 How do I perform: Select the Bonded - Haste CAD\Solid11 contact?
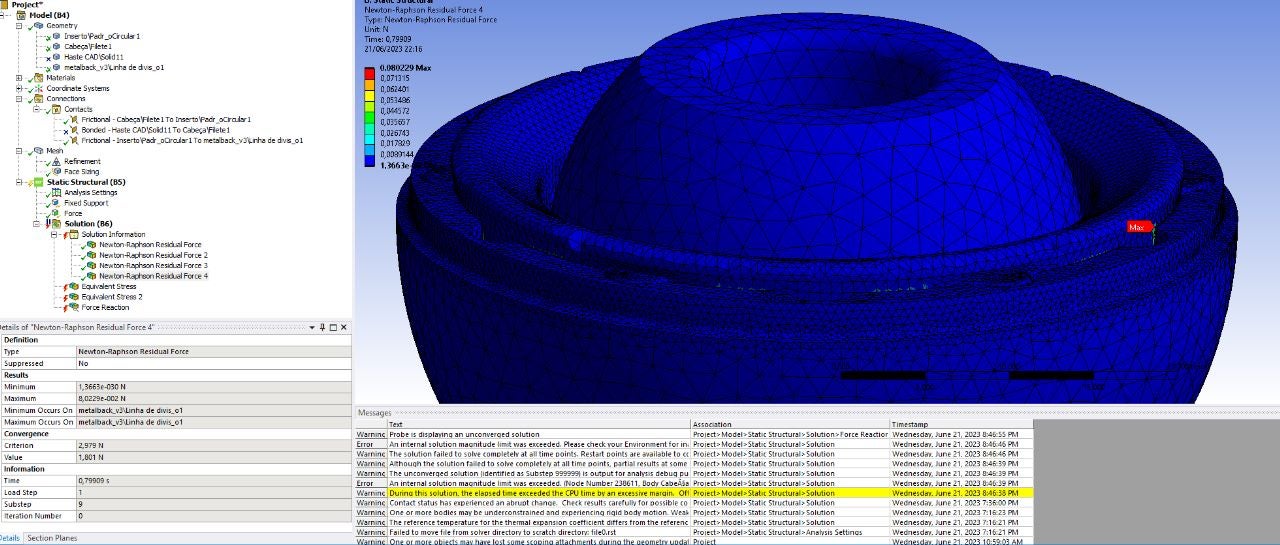coord(155,130)
